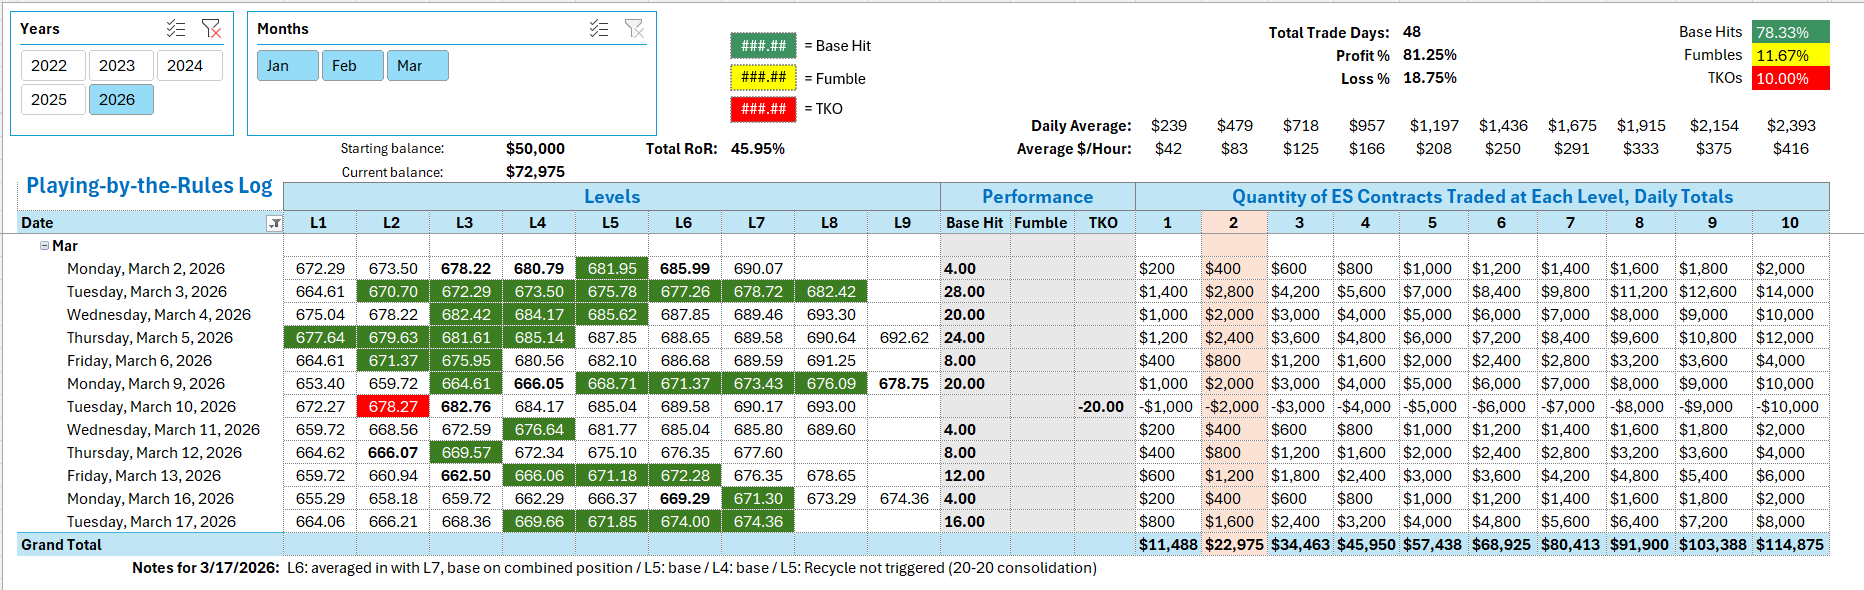1864x590 pixels.
Task: Select the red 678.27 cell on March 10
Action: point(393,407)
